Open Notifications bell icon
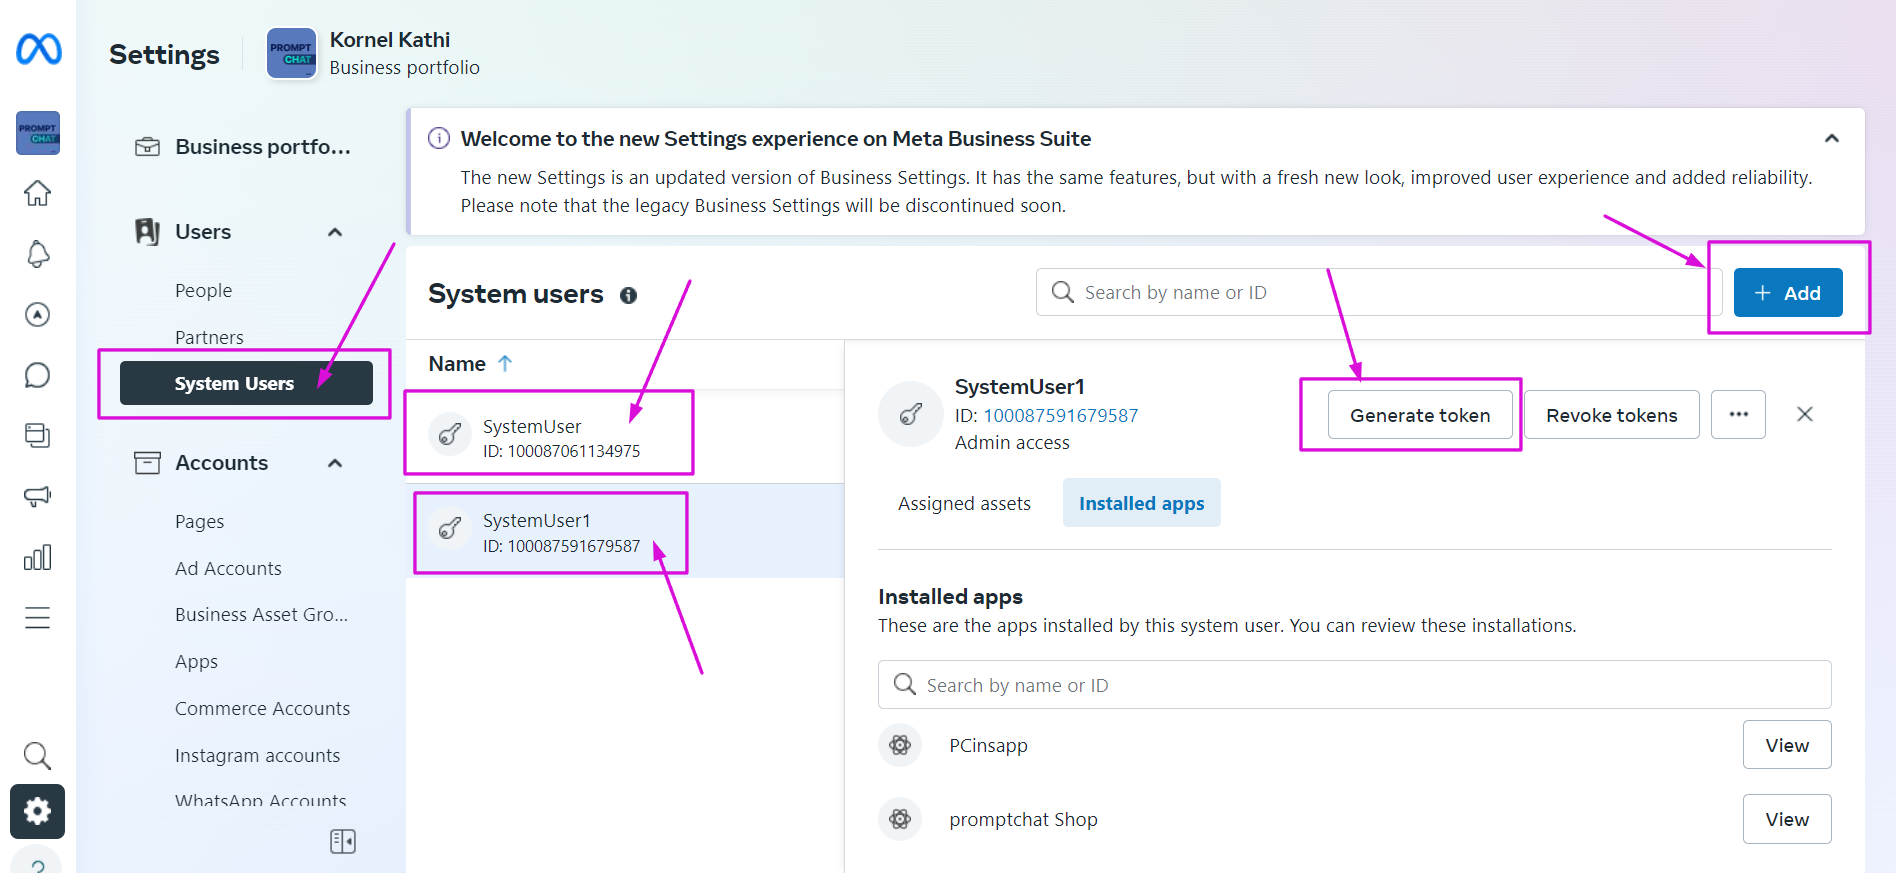 coord(37,254)
